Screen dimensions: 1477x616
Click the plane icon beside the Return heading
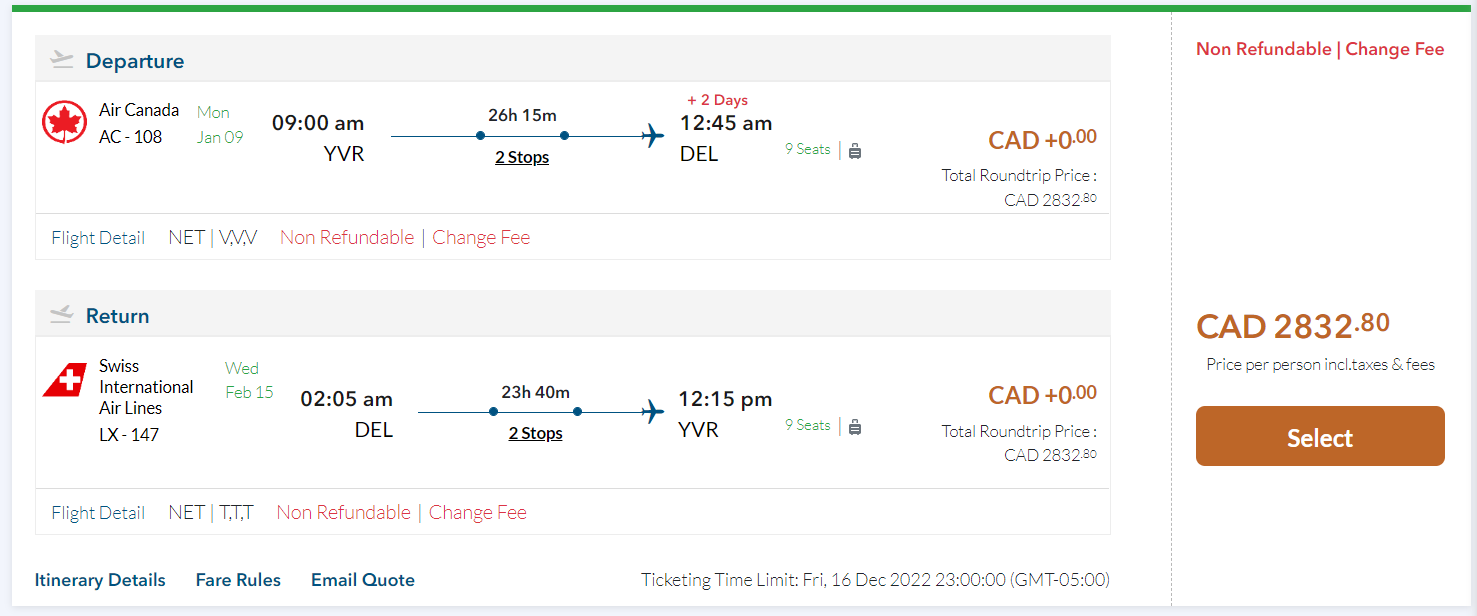pyautogui.click(x=62, y=315)
